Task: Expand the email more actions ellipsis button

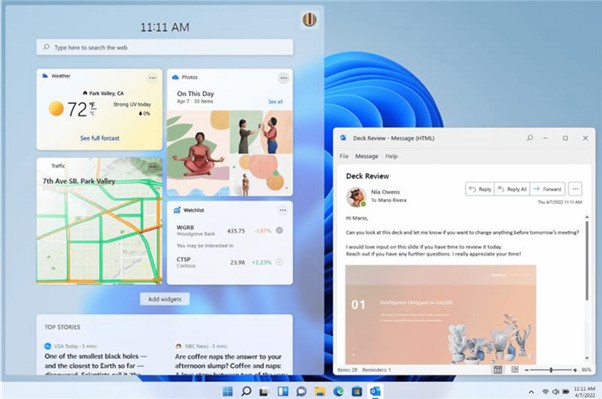Action: click(575, 189)
